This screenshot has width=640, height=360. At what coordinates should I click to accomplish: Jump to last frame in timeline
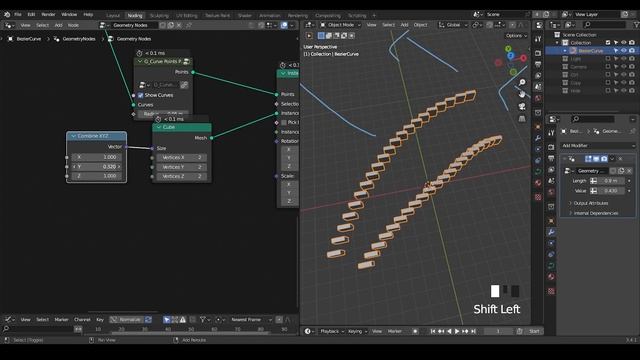(473, 331)
